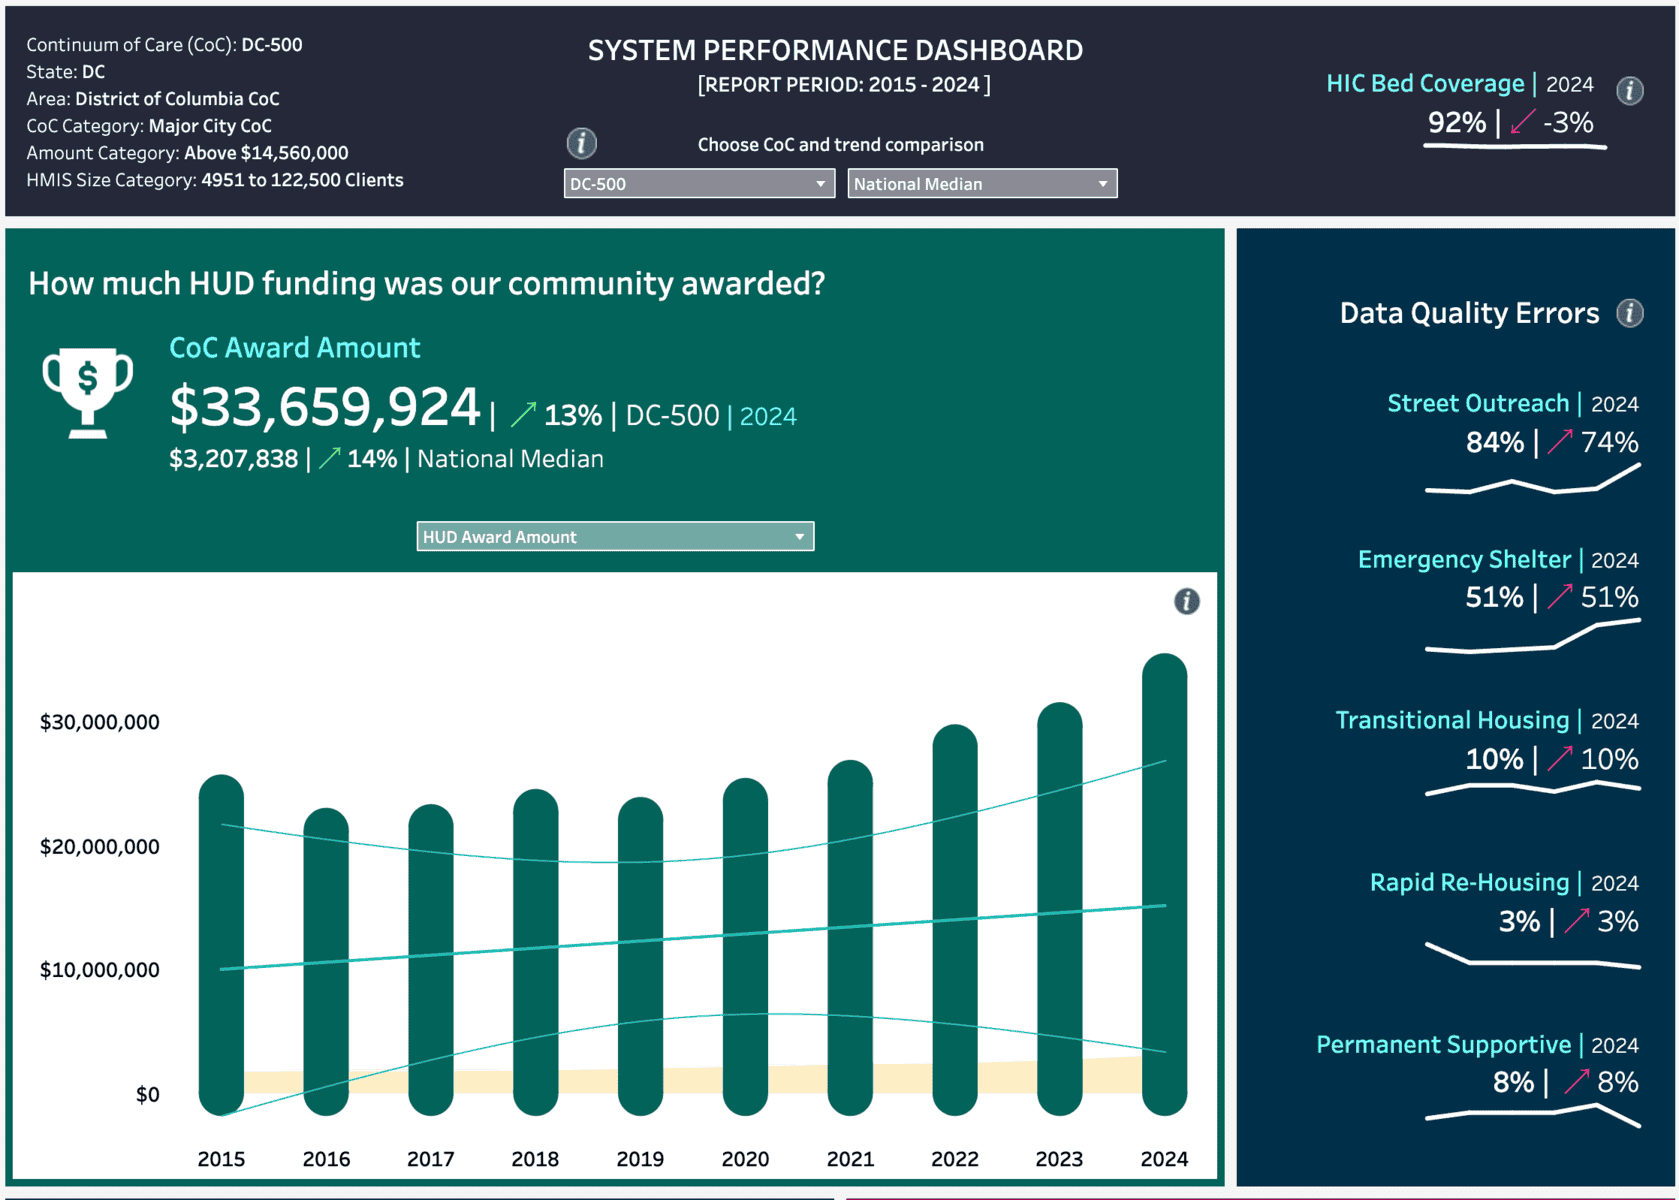Click the 'How much HUD funding' question heading

click(427, 284)
